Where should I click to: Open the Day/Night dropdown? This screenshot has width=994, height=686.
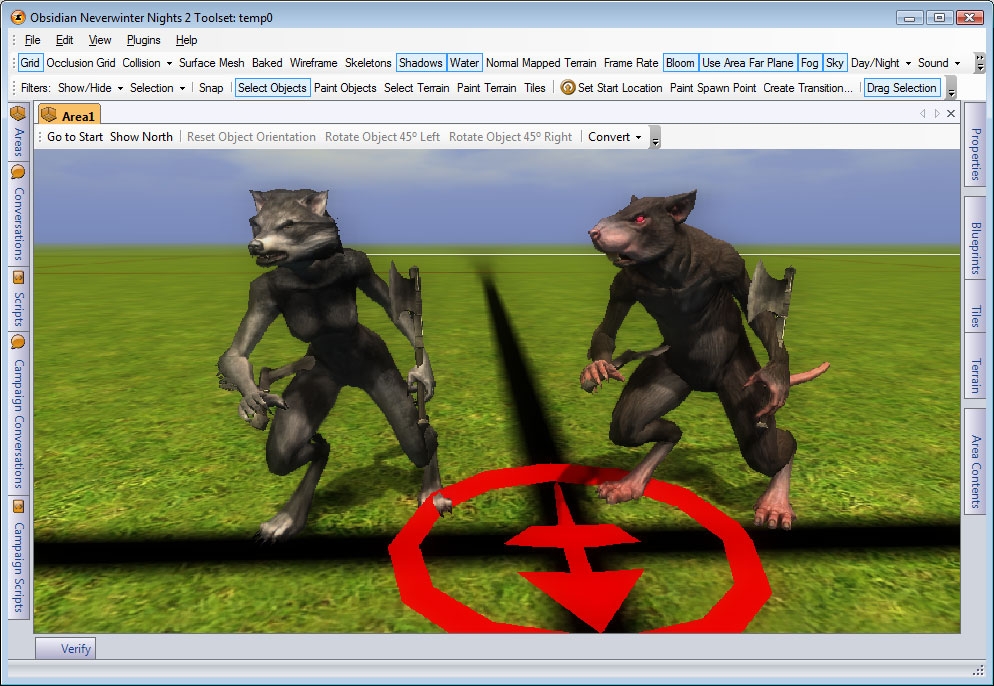pyautogui.click(x=881, y=63)
